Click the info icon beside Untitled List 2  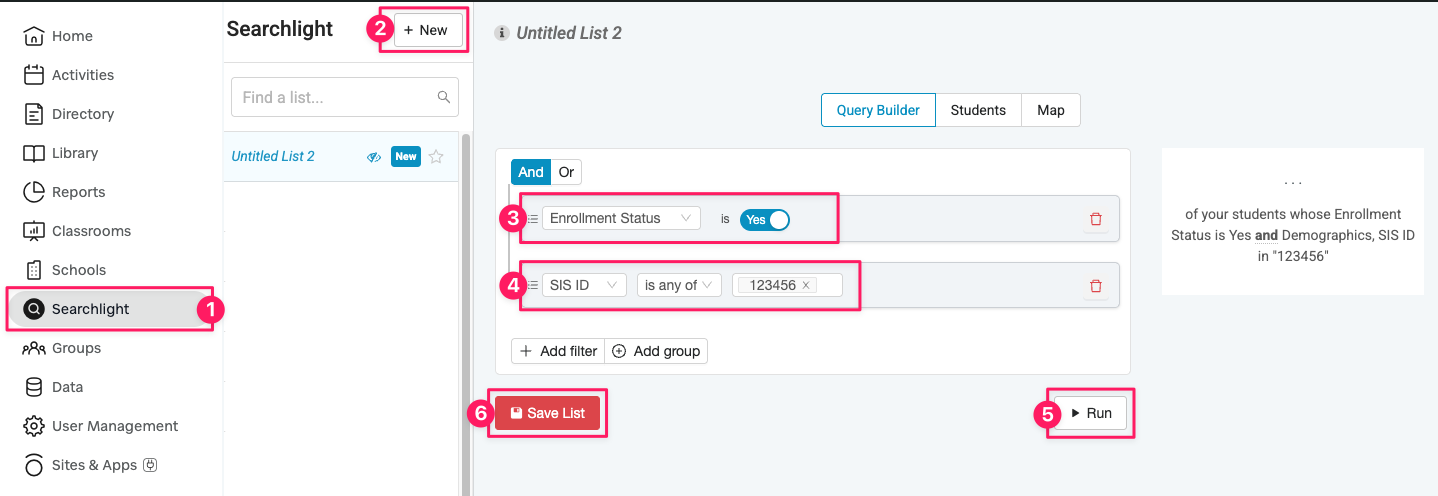pos(503,33)
